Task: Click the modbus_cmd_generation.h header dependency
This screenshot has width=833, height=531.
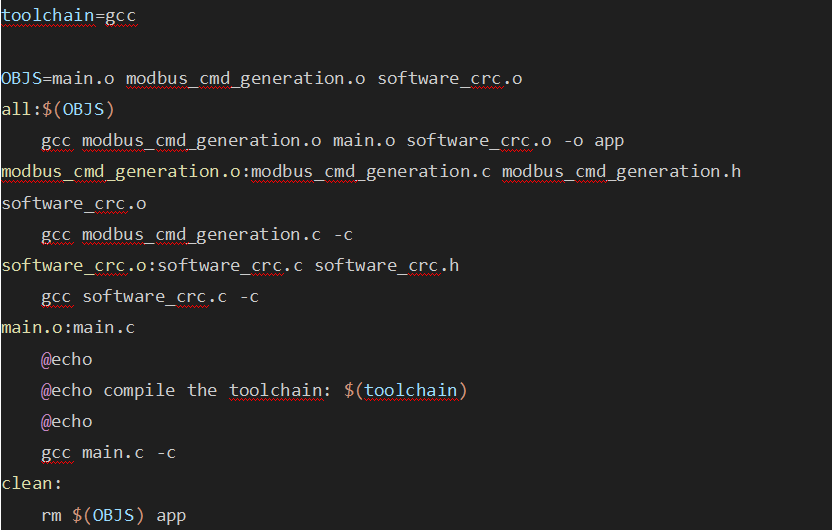Action: point(621,171)
